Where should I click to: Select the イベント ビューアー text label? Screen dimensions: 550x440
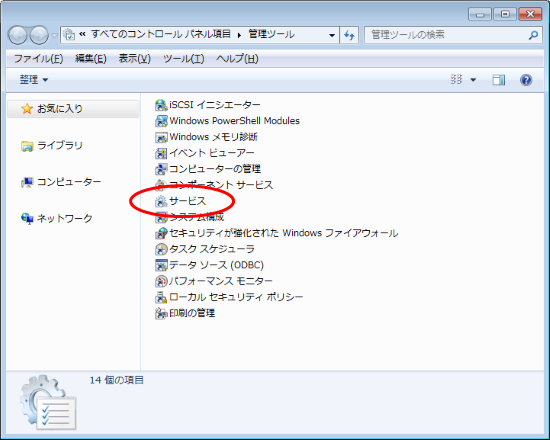click(x=212, y=153)
